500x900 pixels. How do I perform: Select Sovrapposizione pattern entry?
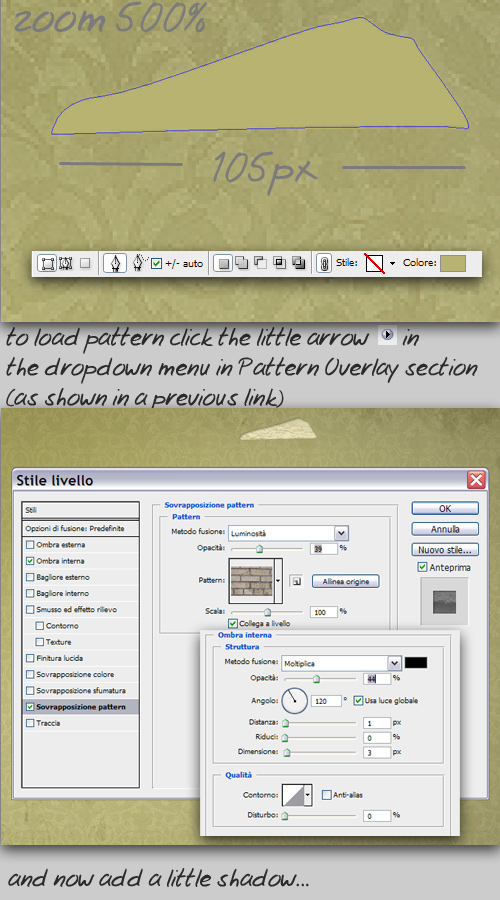80,707
